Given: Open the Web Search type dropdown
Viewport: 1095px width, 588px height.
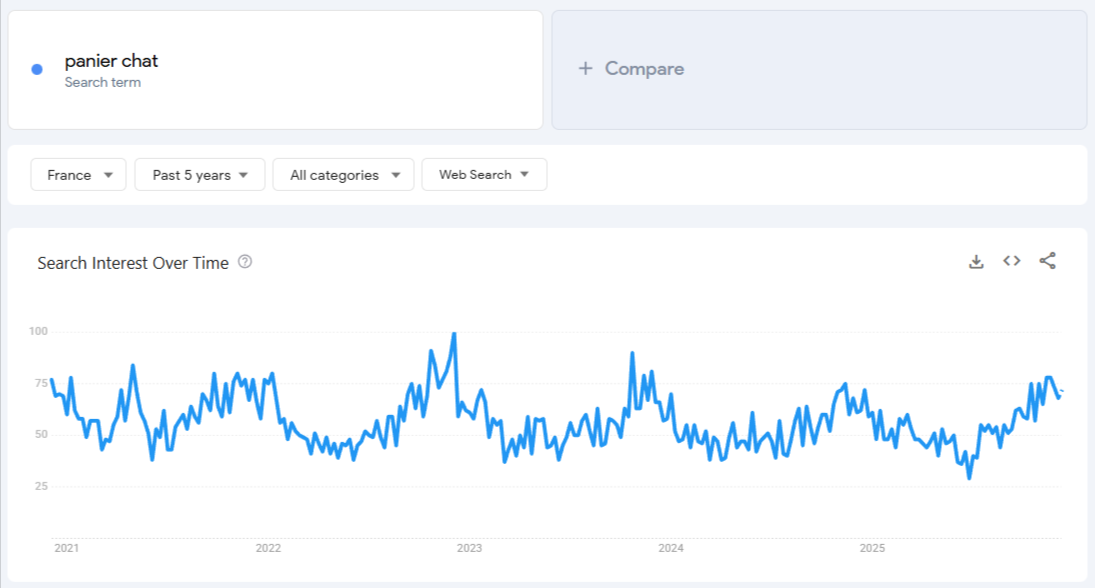Looking at the screenshot, I should (484, 174).
